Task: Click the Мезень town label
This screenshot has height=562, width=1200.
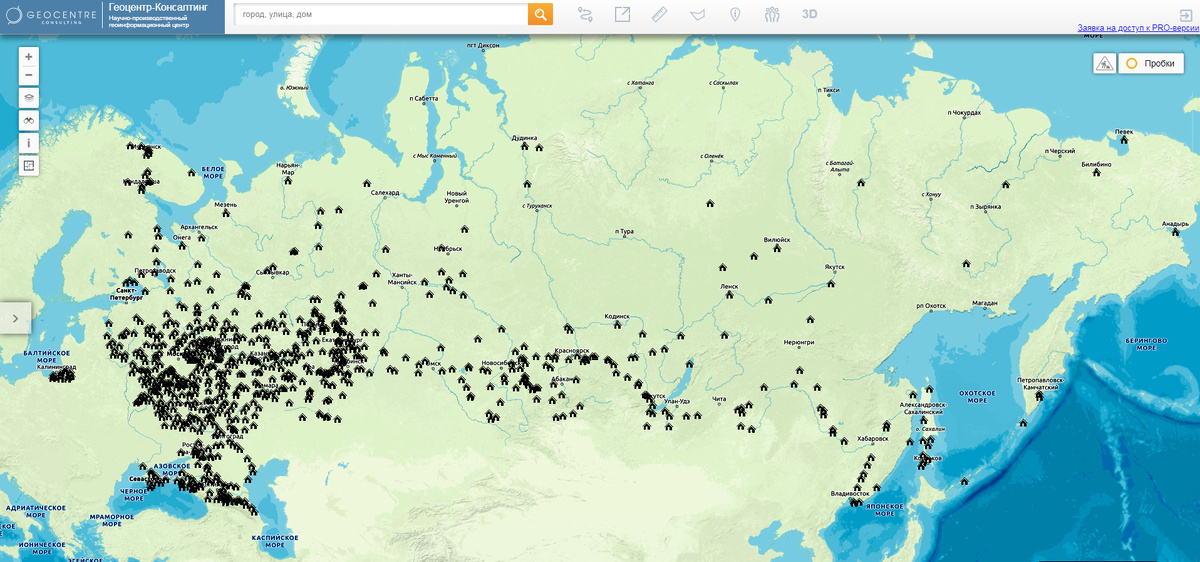Action: 226,204
